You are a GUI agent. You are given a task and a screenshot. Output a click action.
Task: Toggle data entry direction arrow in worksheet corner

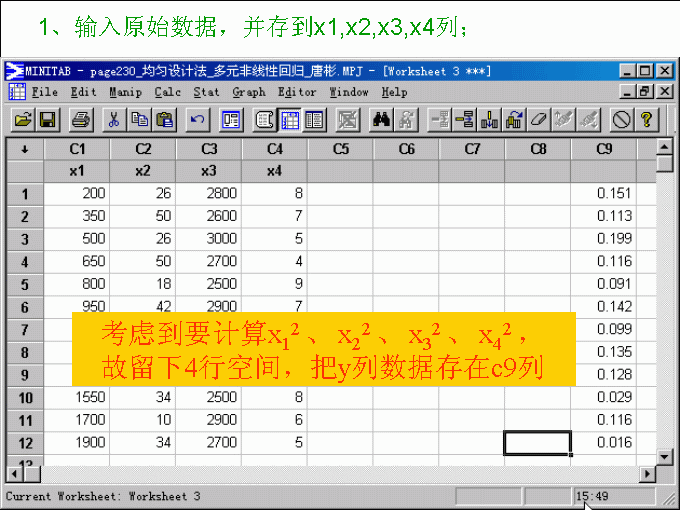coord(25,149)
